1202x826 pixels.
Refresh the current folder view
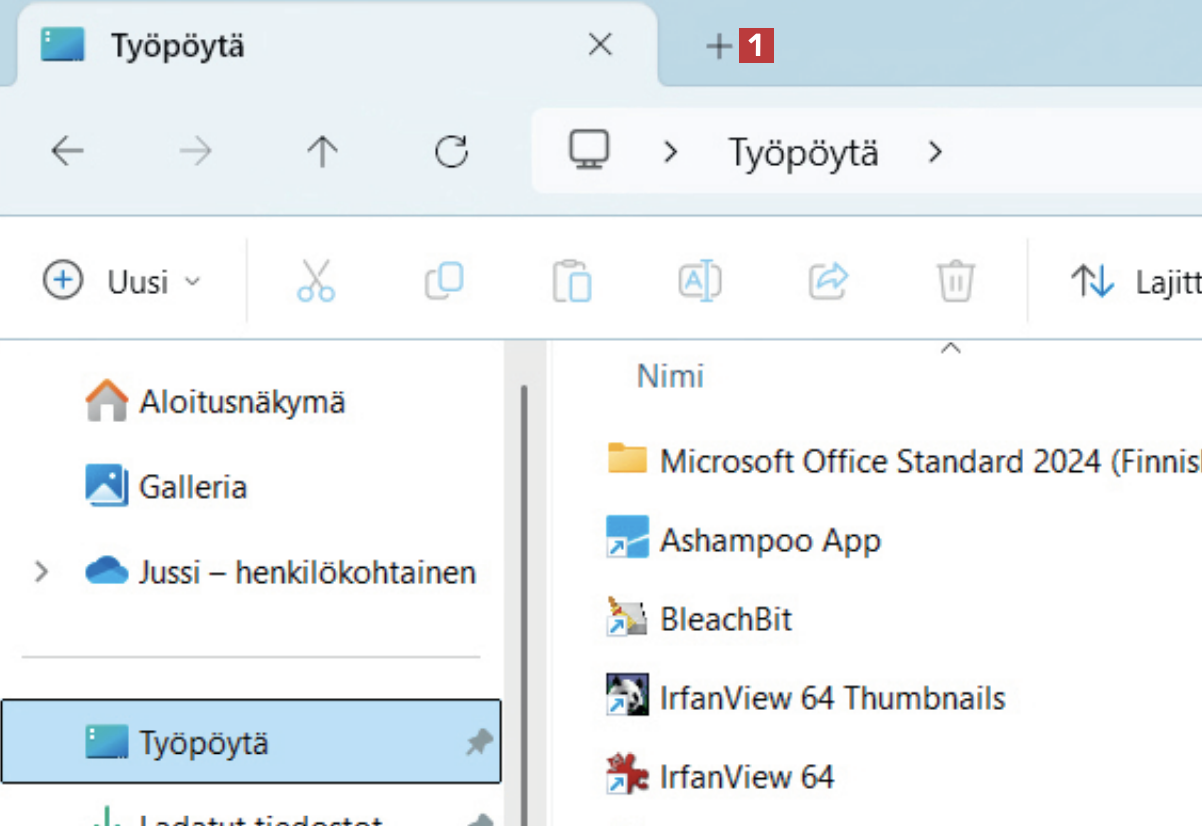pyautogui.click(x=452, y=152)
